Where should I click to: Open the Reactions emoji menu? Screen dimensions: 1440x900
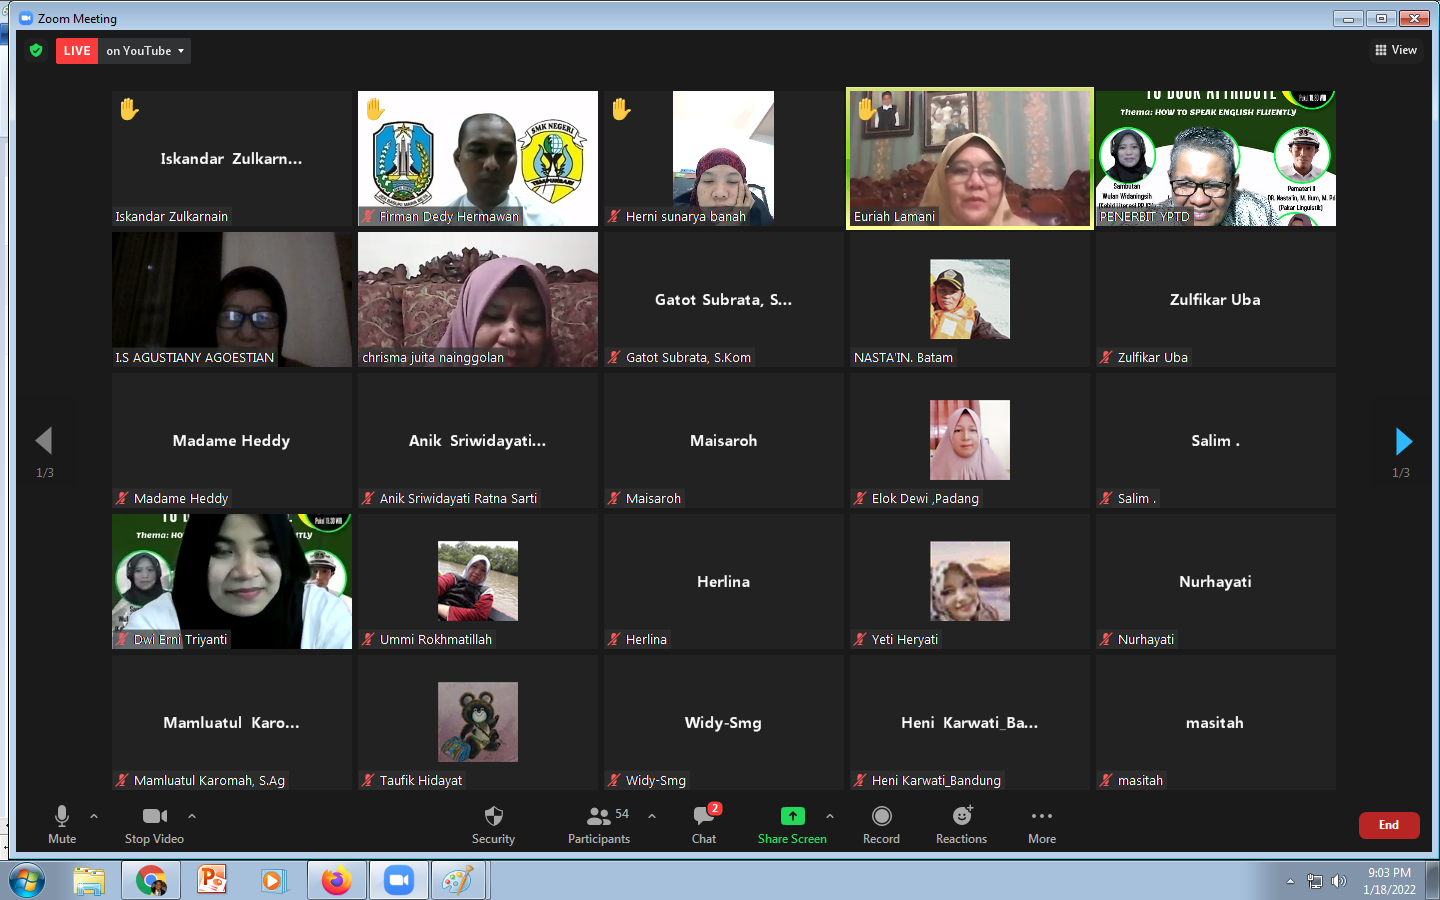click(961, 825)
